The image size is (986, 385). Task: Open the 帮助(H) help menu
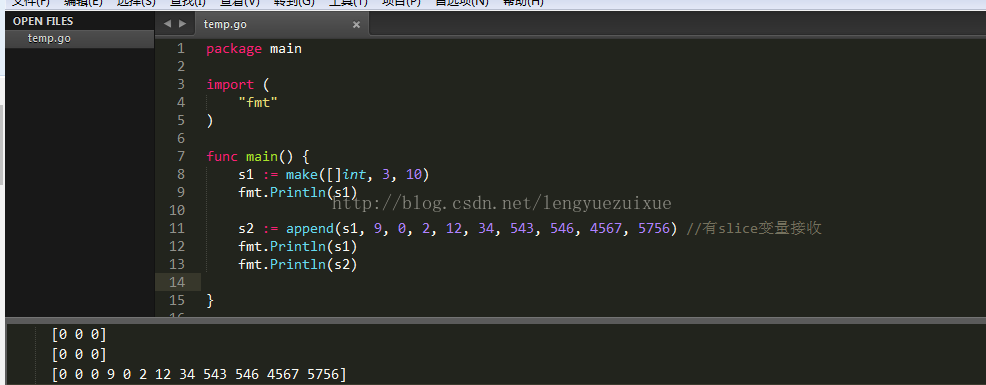coord(523,3)
